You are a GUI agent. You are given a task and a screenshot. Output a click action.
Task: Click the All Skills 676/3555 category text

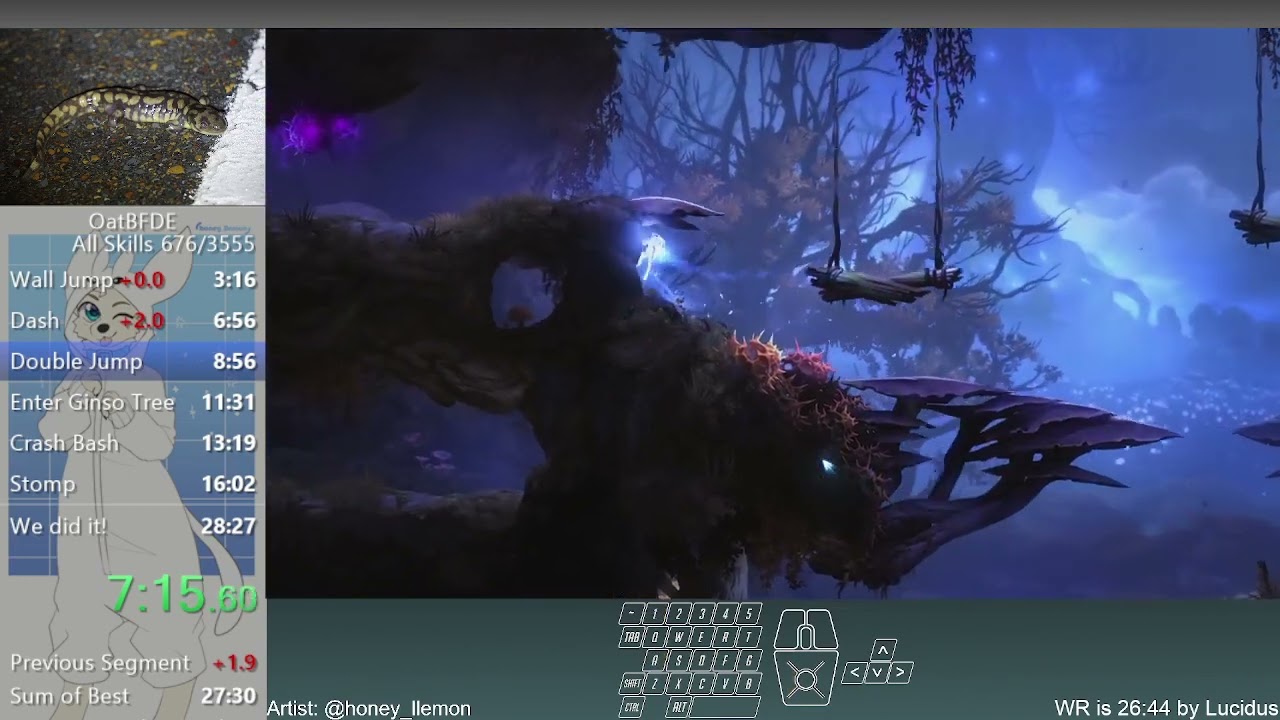(x=163, y=244)
